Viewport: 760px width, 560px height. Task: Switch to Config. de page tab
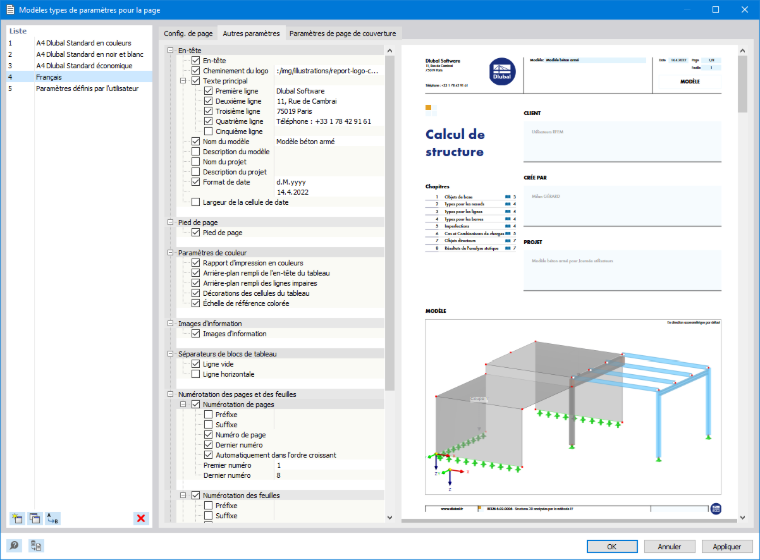188,33
